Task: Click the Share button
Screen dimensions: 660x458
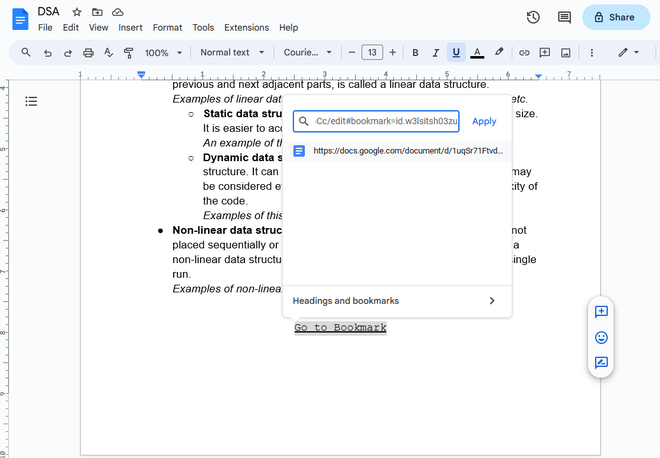Action: 616,17
